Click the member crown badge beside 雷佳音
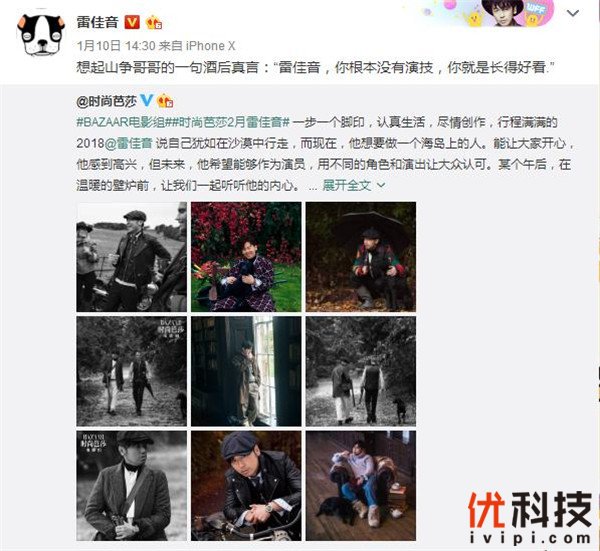The height and width of the screenshot is (551, 600). pyautogui.click(x=154, y=22)
